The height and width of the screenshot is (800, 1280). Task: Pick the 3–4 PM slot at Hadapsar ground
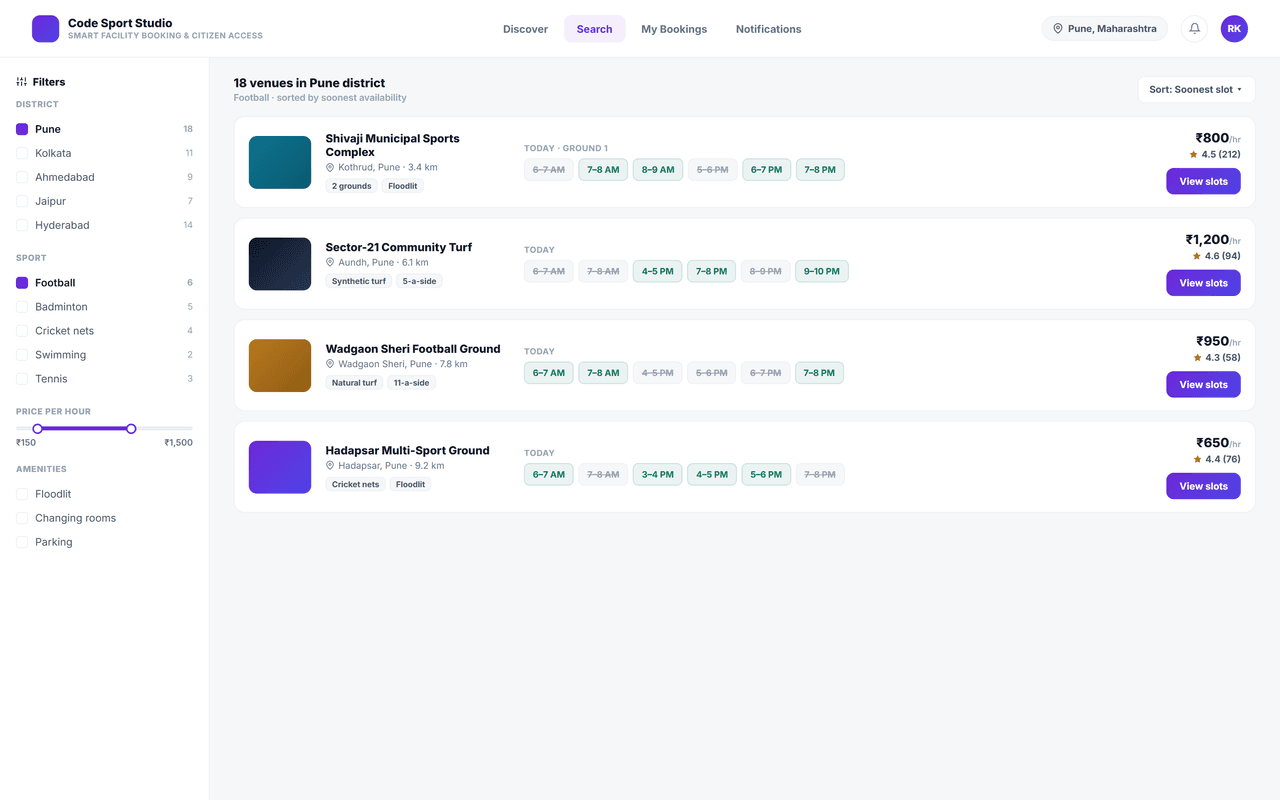pos(658,474)
